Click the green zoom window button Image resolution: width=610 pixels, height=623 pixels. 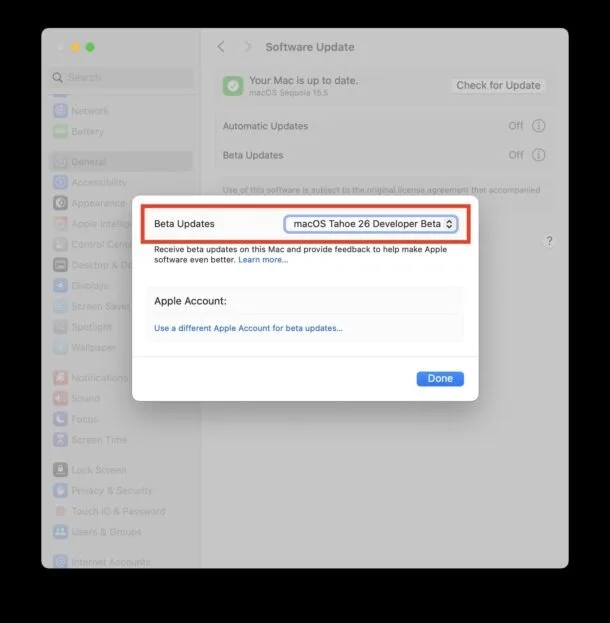[x=90, y=47]
